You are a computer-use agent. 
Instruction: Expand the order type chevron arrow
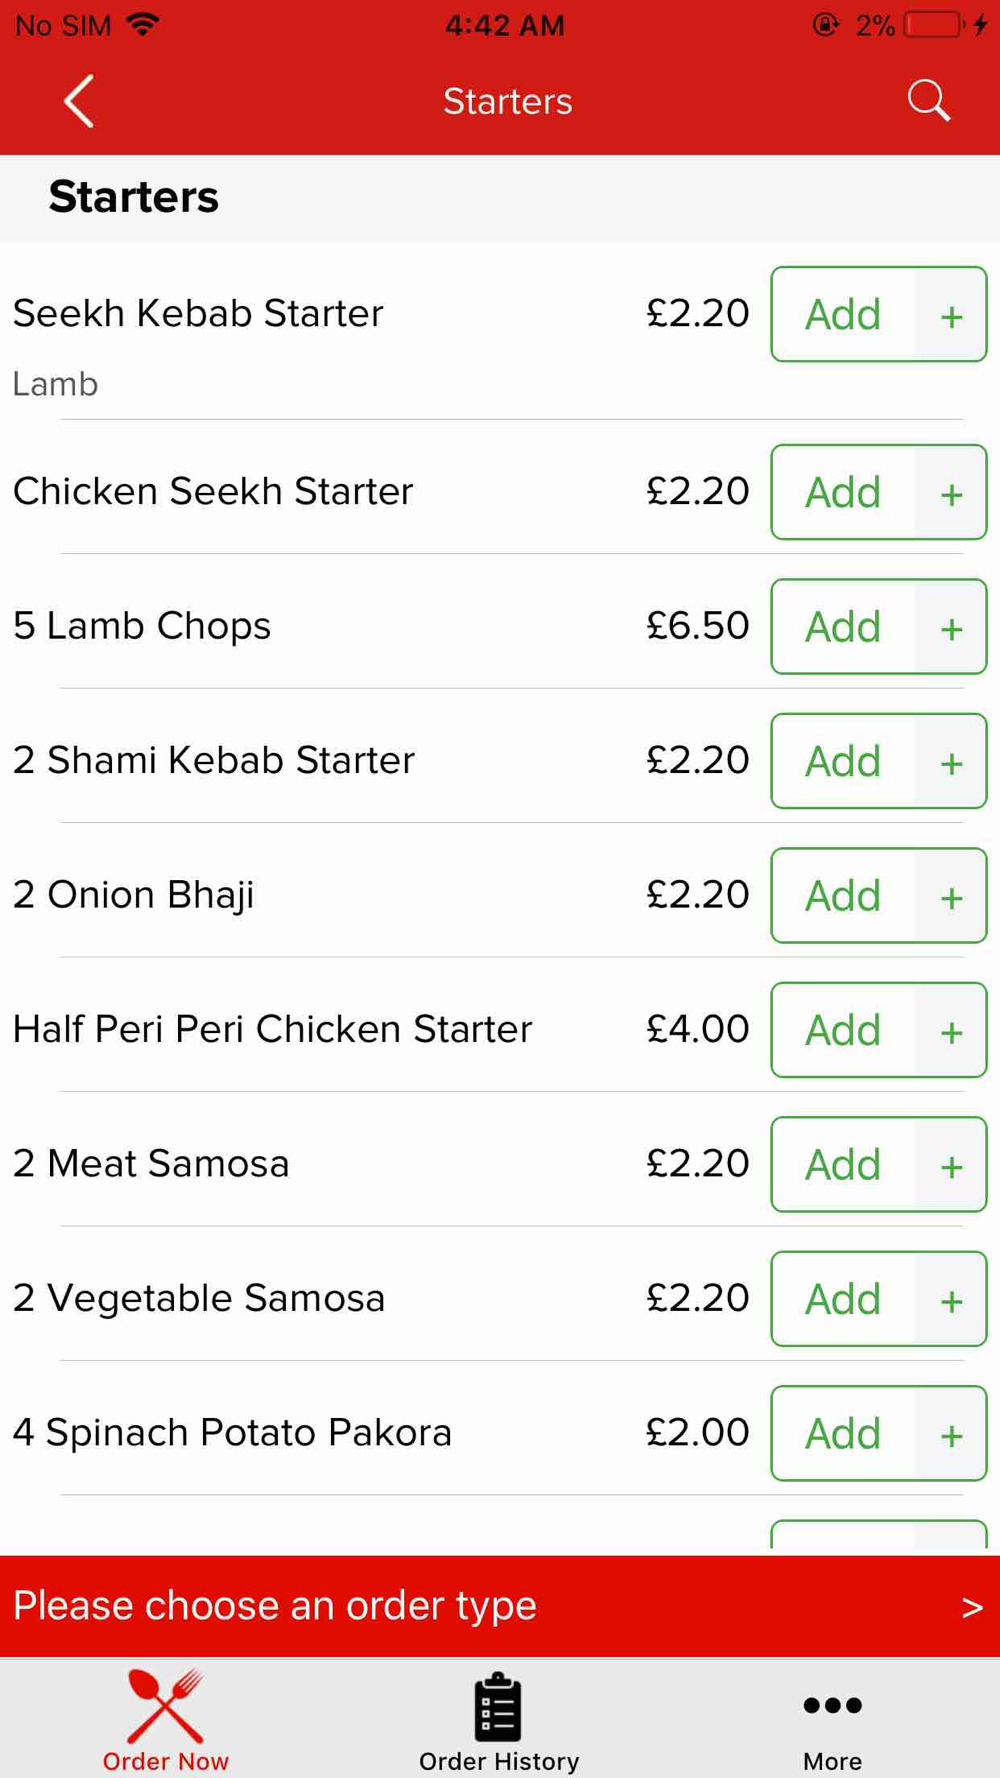[x=972, y=1608]
